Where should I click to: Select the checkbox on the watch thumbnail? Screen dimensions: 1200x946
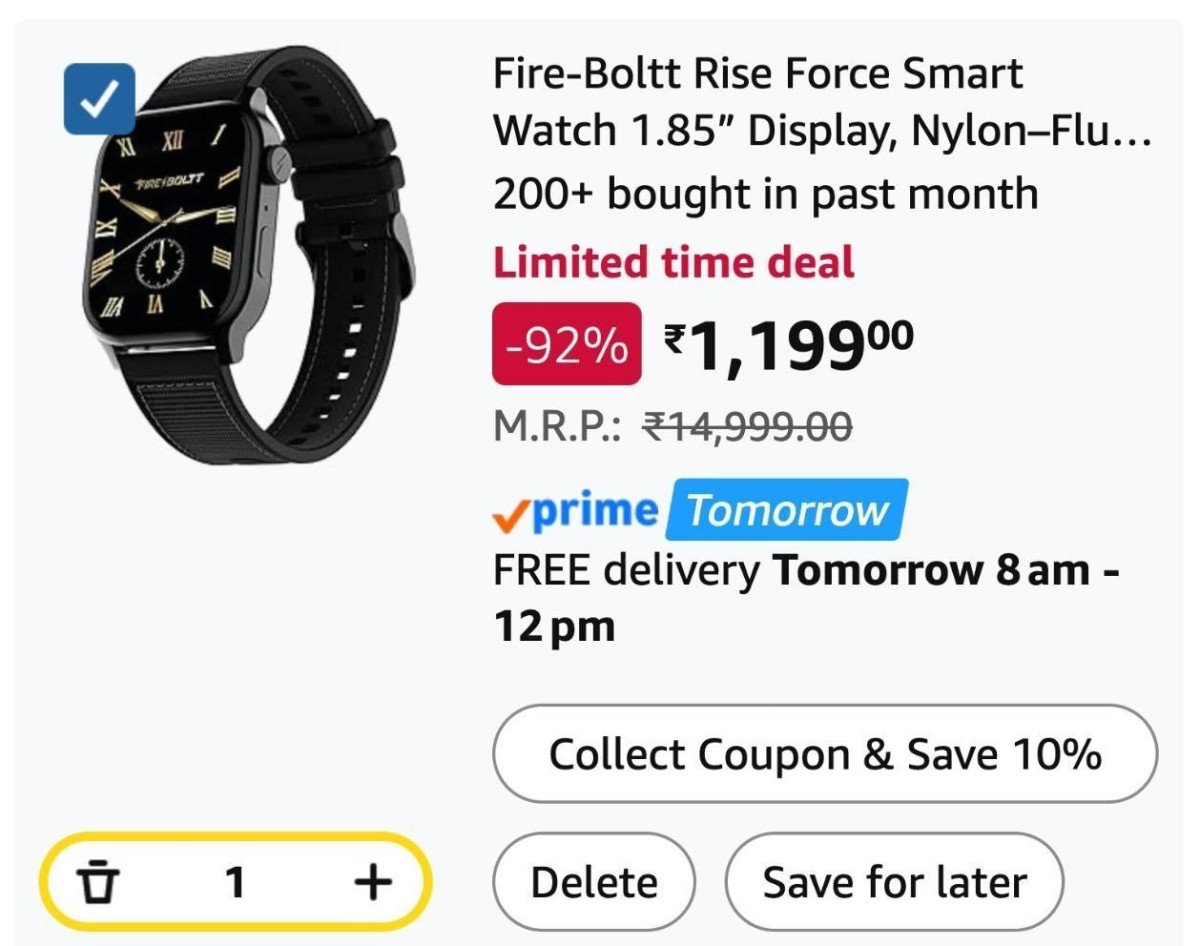[x=99, y=99]
